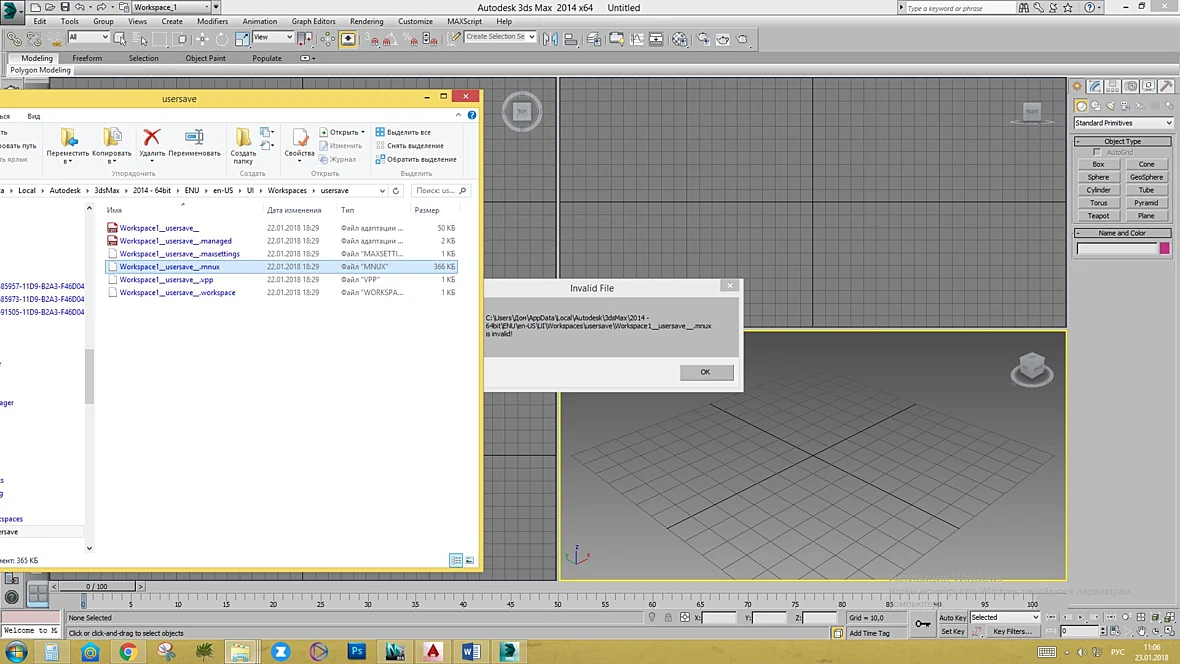
Task: Toggle the Selection Lock icon
Action: [668, 617]
